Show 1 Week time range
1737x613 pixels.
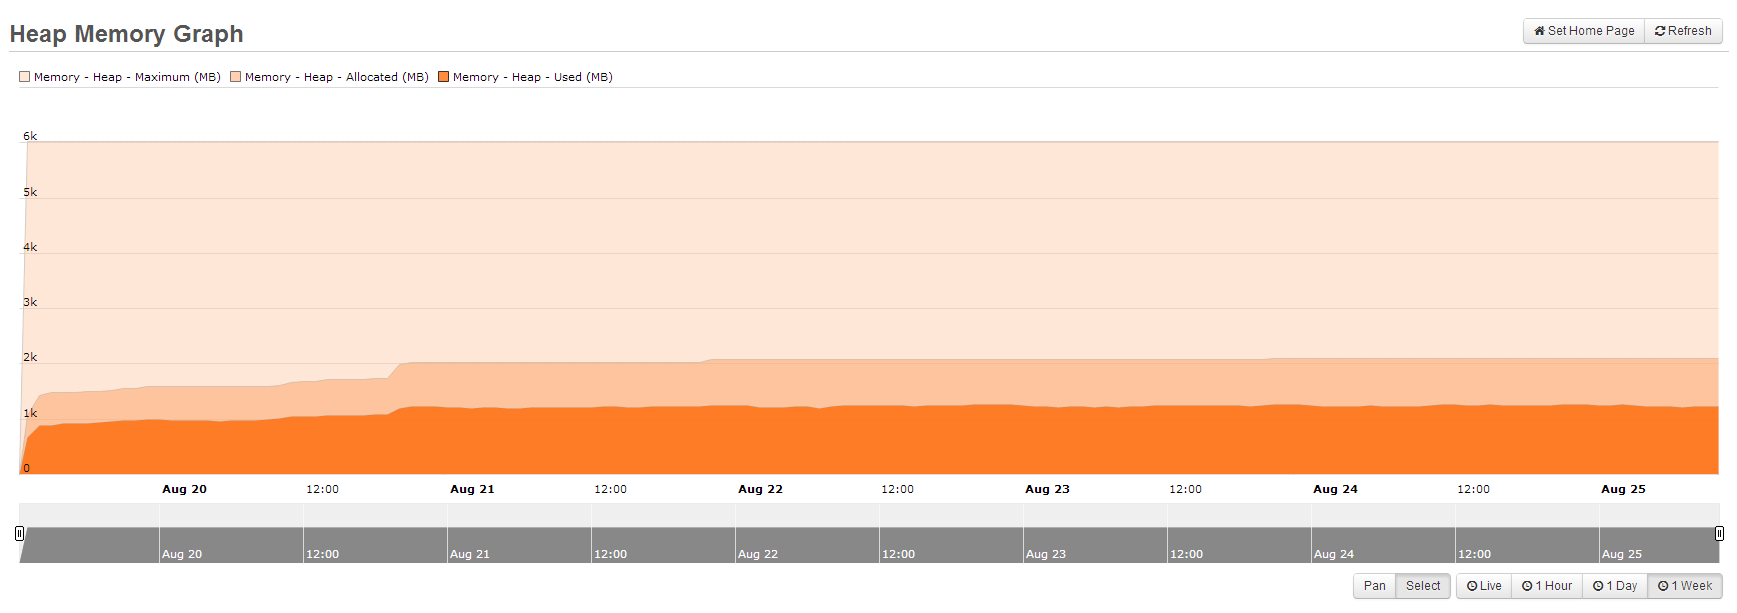(x=1685, y=586)
